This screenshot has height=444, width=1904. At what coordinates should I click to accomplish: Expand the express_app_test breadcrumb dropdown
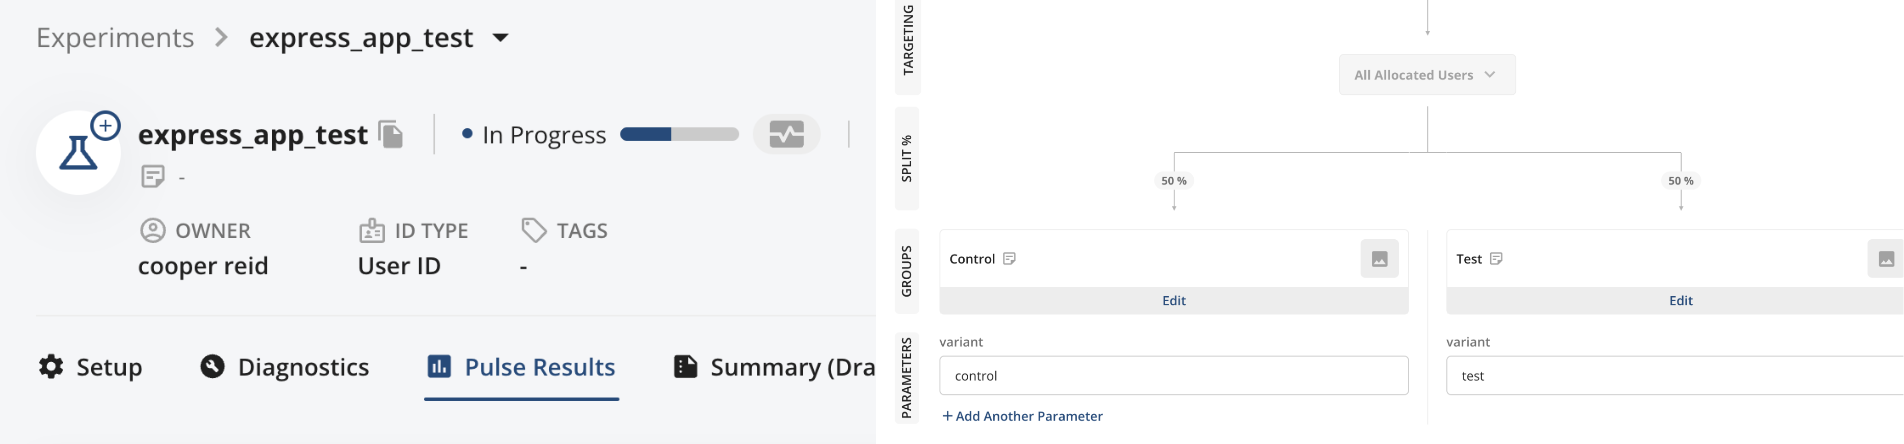(x=501, y=38)
